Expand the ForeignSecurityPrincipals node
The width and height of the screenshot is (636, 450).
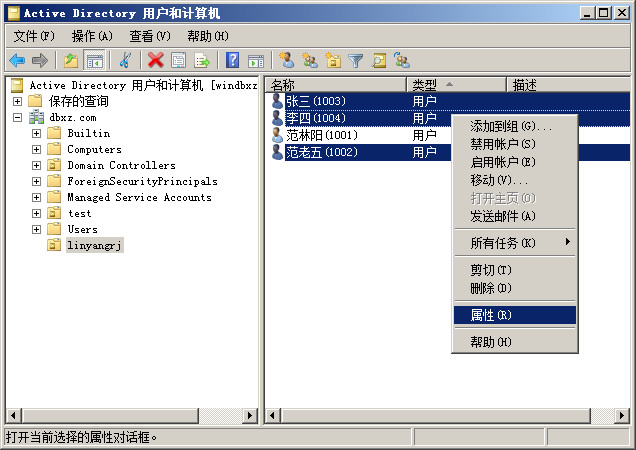click(37, 181)
